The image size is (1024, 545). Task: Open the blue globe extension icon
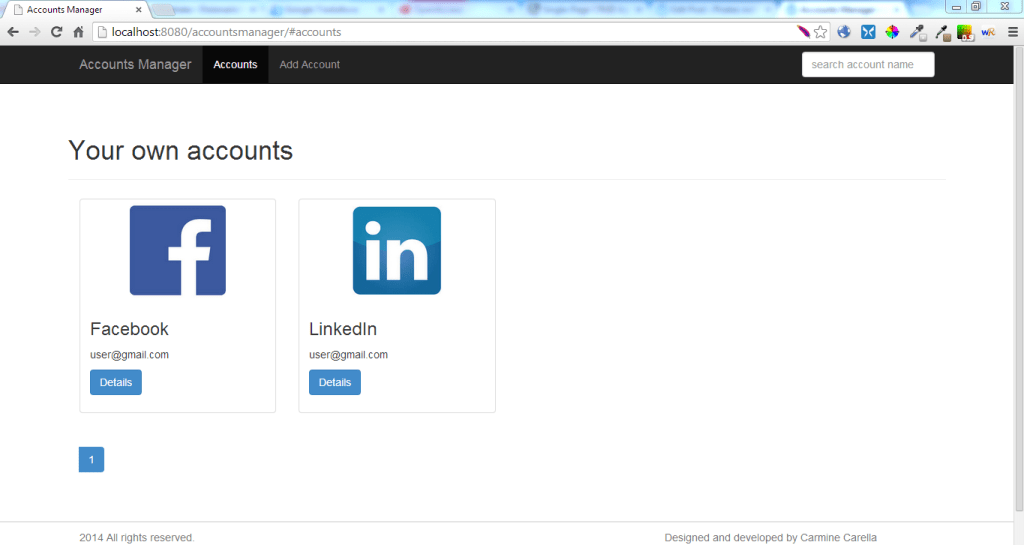(x=844, y=32)
